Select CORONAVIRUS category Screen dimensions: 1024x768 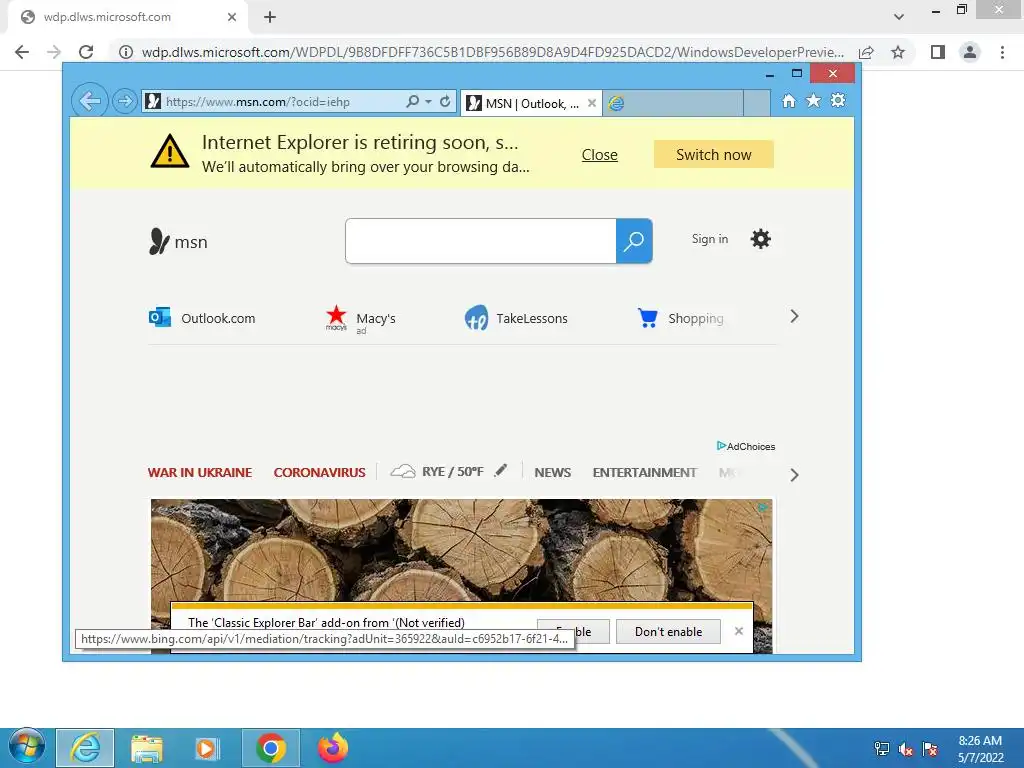[319, 472]
